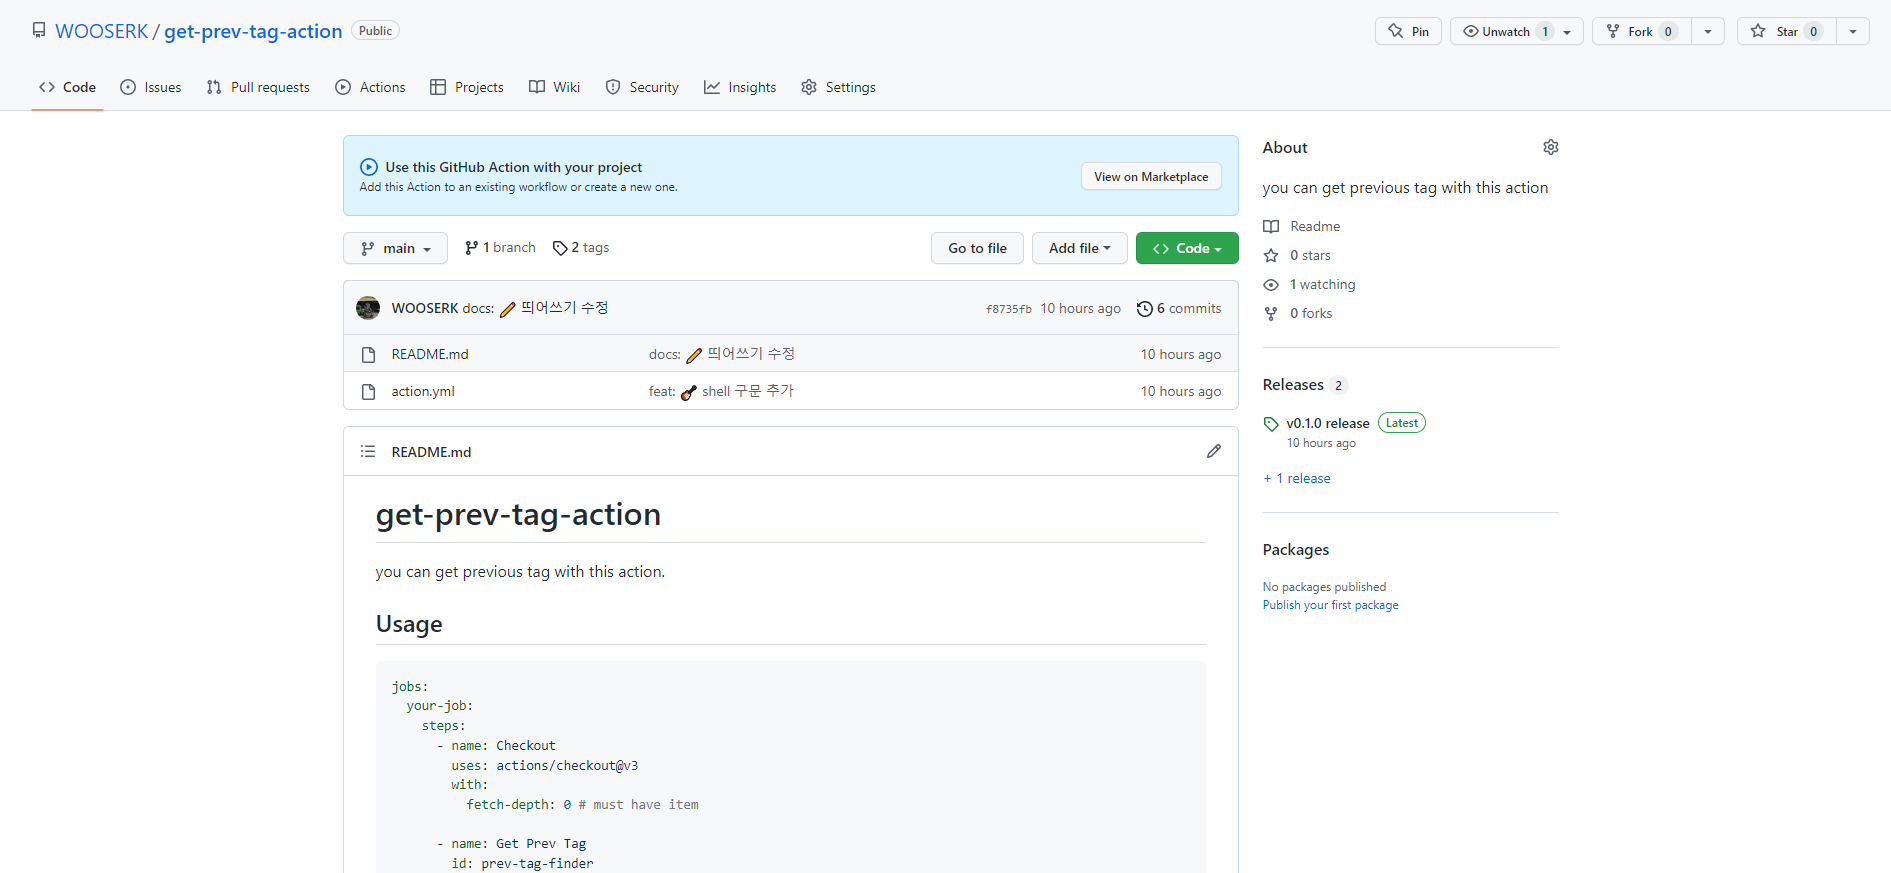Click the Latest release badge
Screen dimensions: 1891x873
[x=1401, y=423]
